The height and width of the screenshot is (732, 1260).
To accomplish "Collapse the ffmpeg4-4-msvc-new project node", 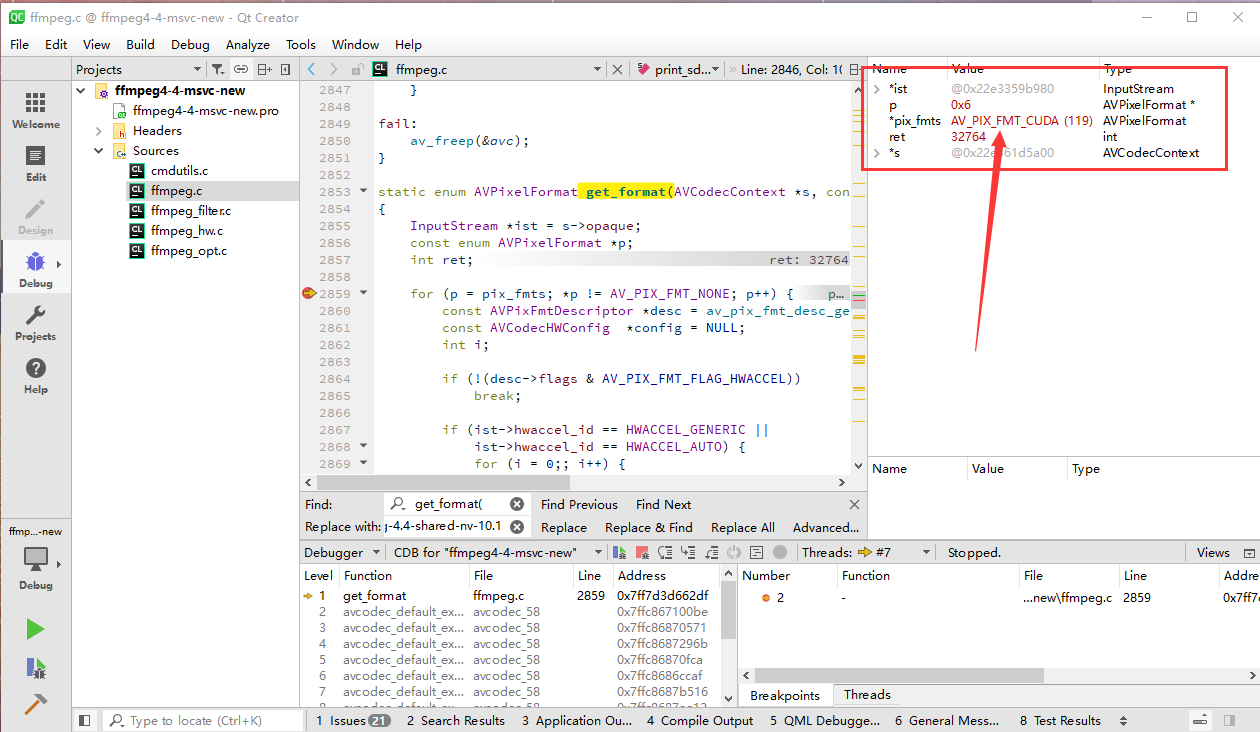I will (x=82, y=91).
